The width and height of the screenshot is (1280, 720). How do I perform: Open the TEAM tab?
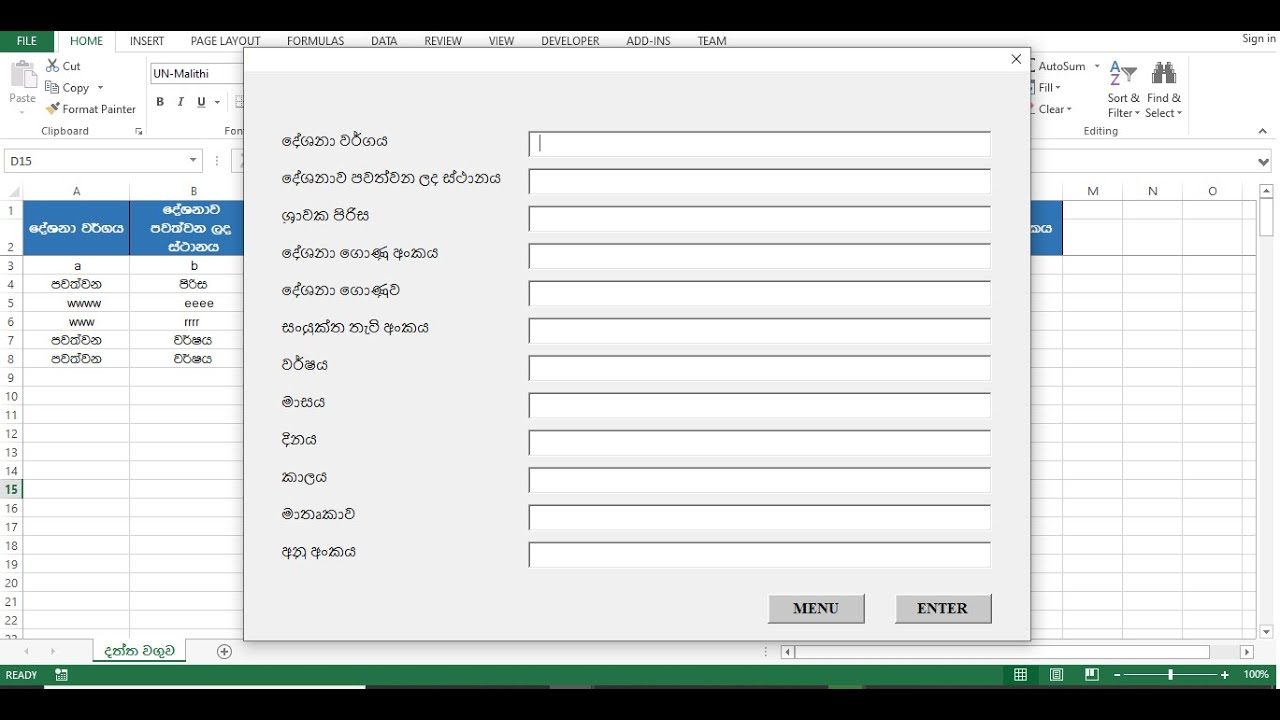pyautogui.click(x=712, y=41)
